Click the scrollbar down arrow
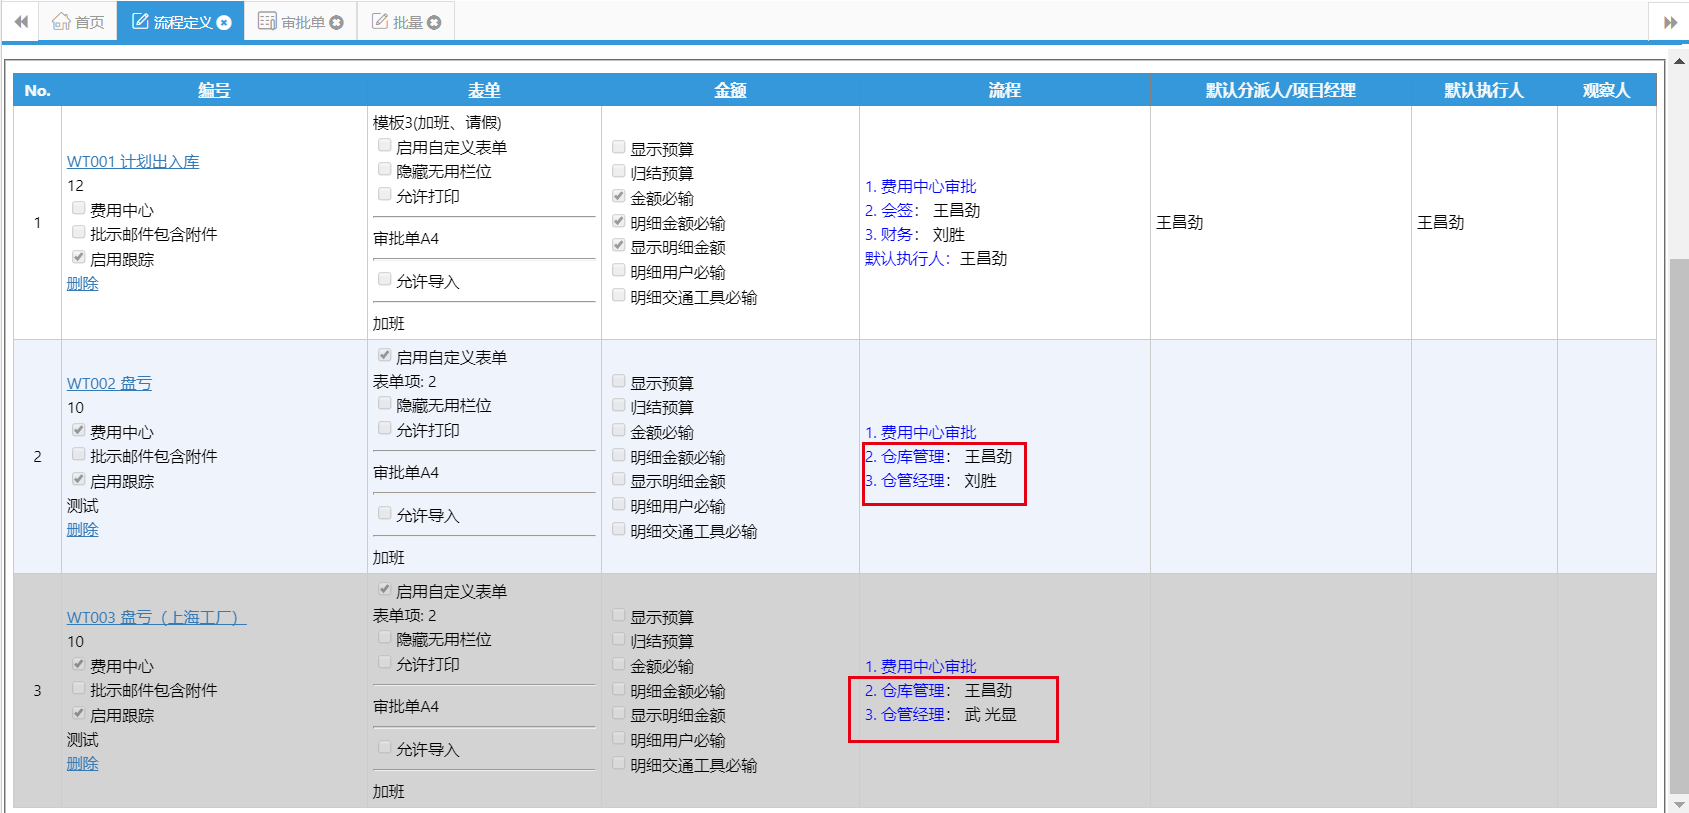Image resolution: width=1689 pixels, height=813 pixels. pyautogui.click(x=1679, y=804)
